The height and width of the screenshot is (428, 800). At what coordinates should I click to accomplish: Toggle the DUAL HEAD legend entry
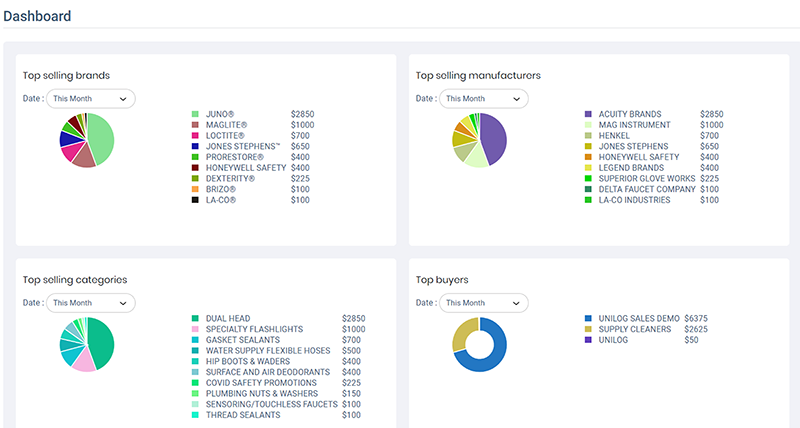[x=229, y=318]
